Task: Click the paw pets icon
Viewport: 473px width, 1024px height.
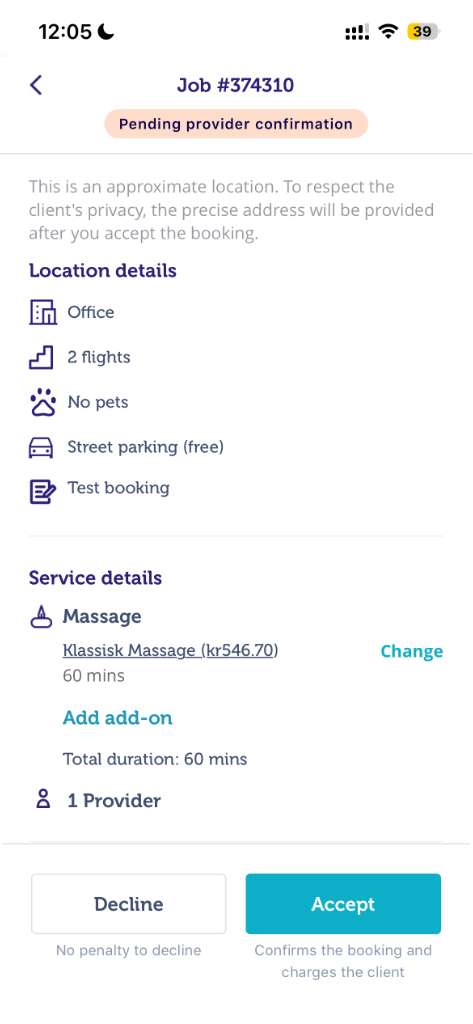Action: click(x=43, y=402)
